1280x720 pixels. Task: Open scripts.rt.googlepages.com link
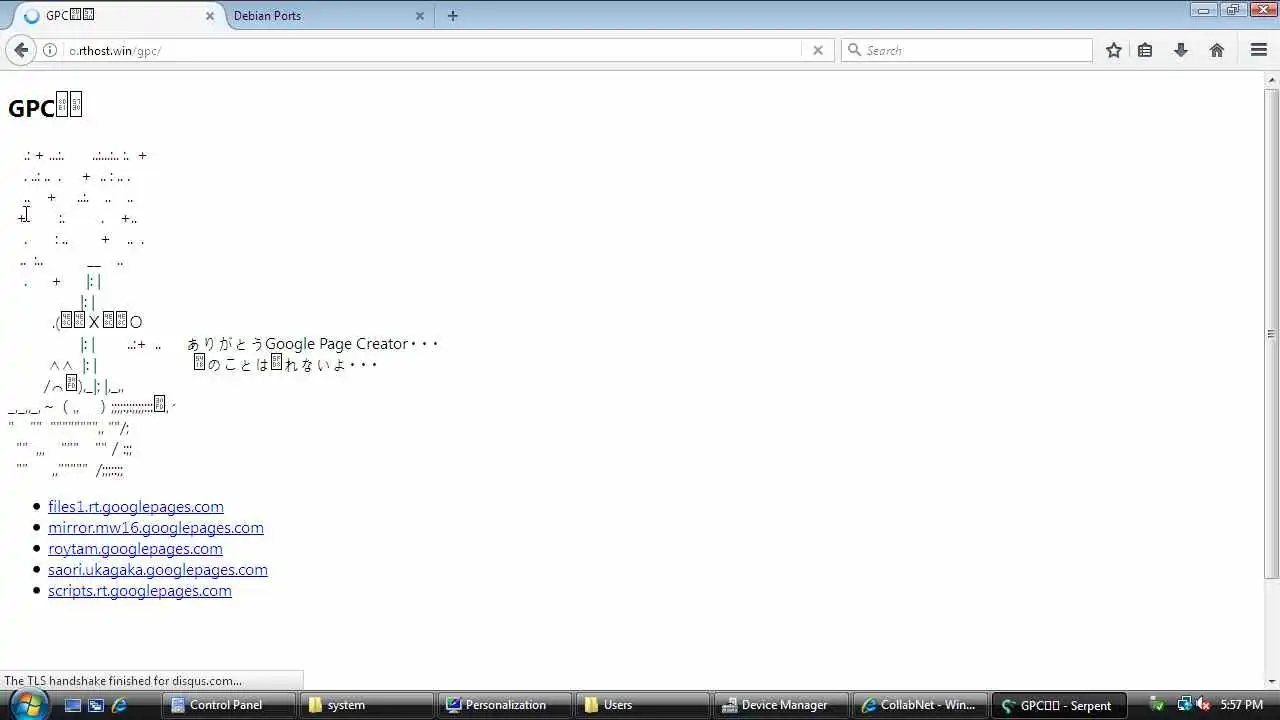click(140, 591)
